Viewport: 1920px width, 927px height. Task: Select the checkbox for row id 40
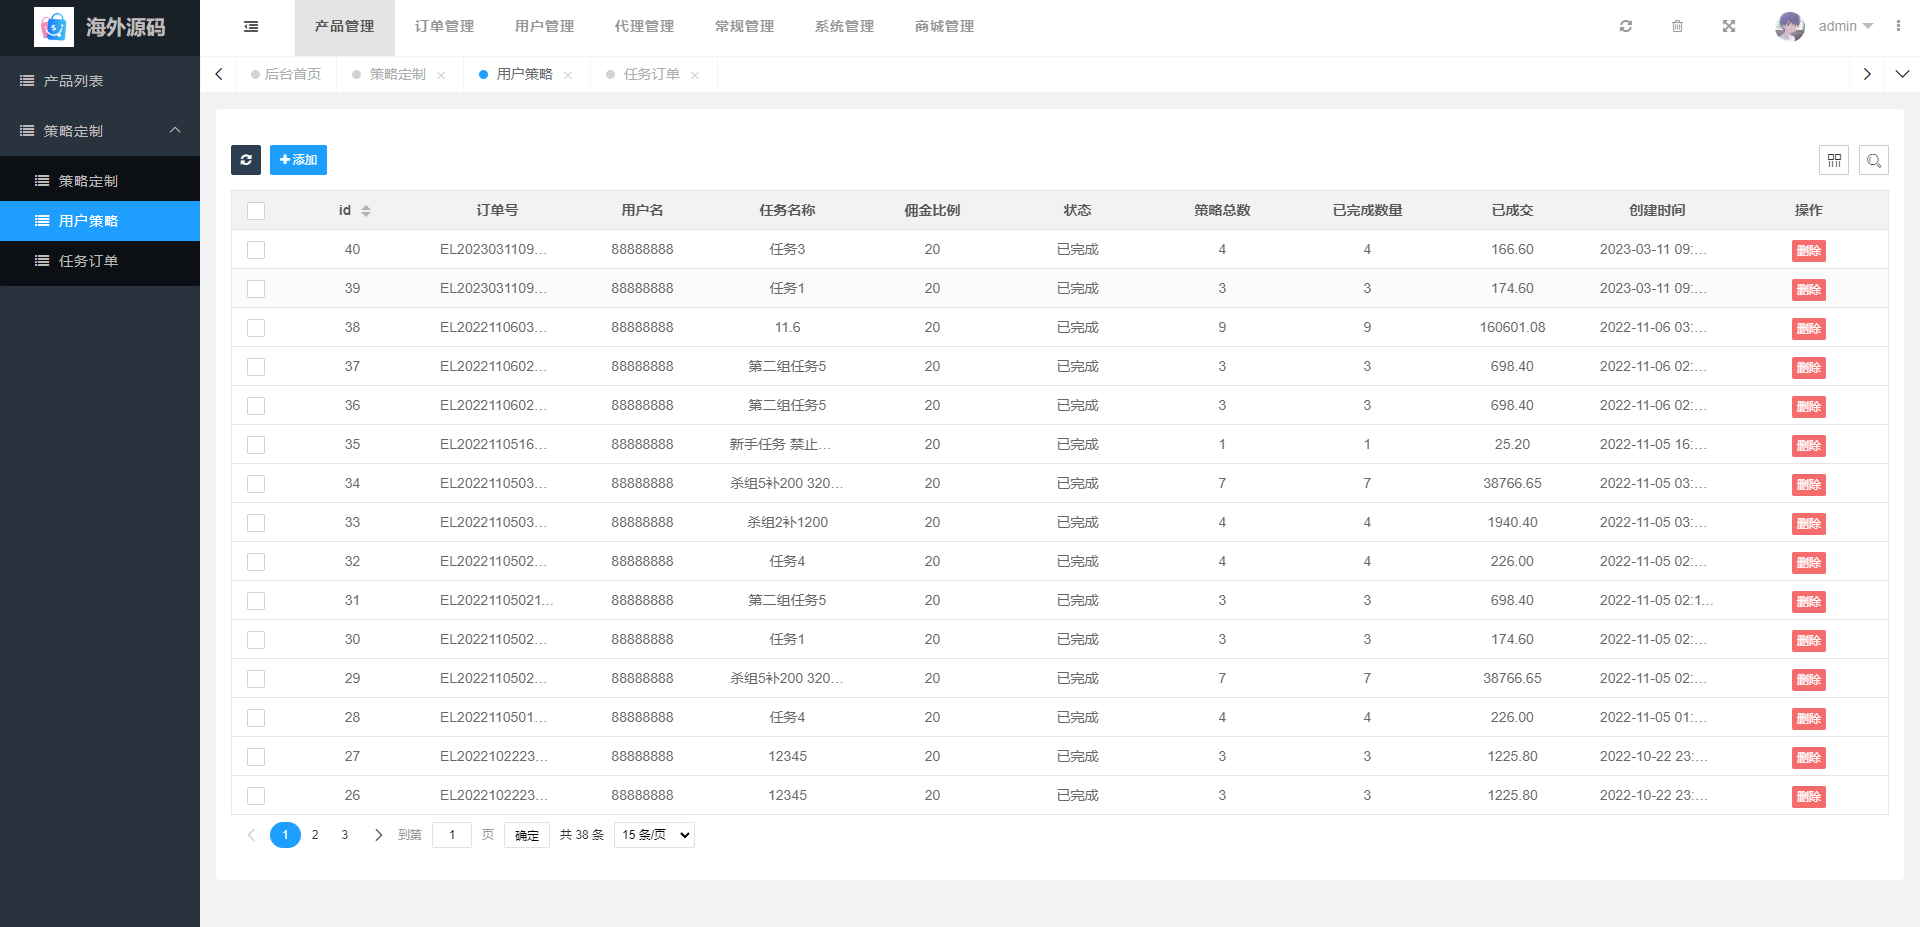tap(256, 250)
